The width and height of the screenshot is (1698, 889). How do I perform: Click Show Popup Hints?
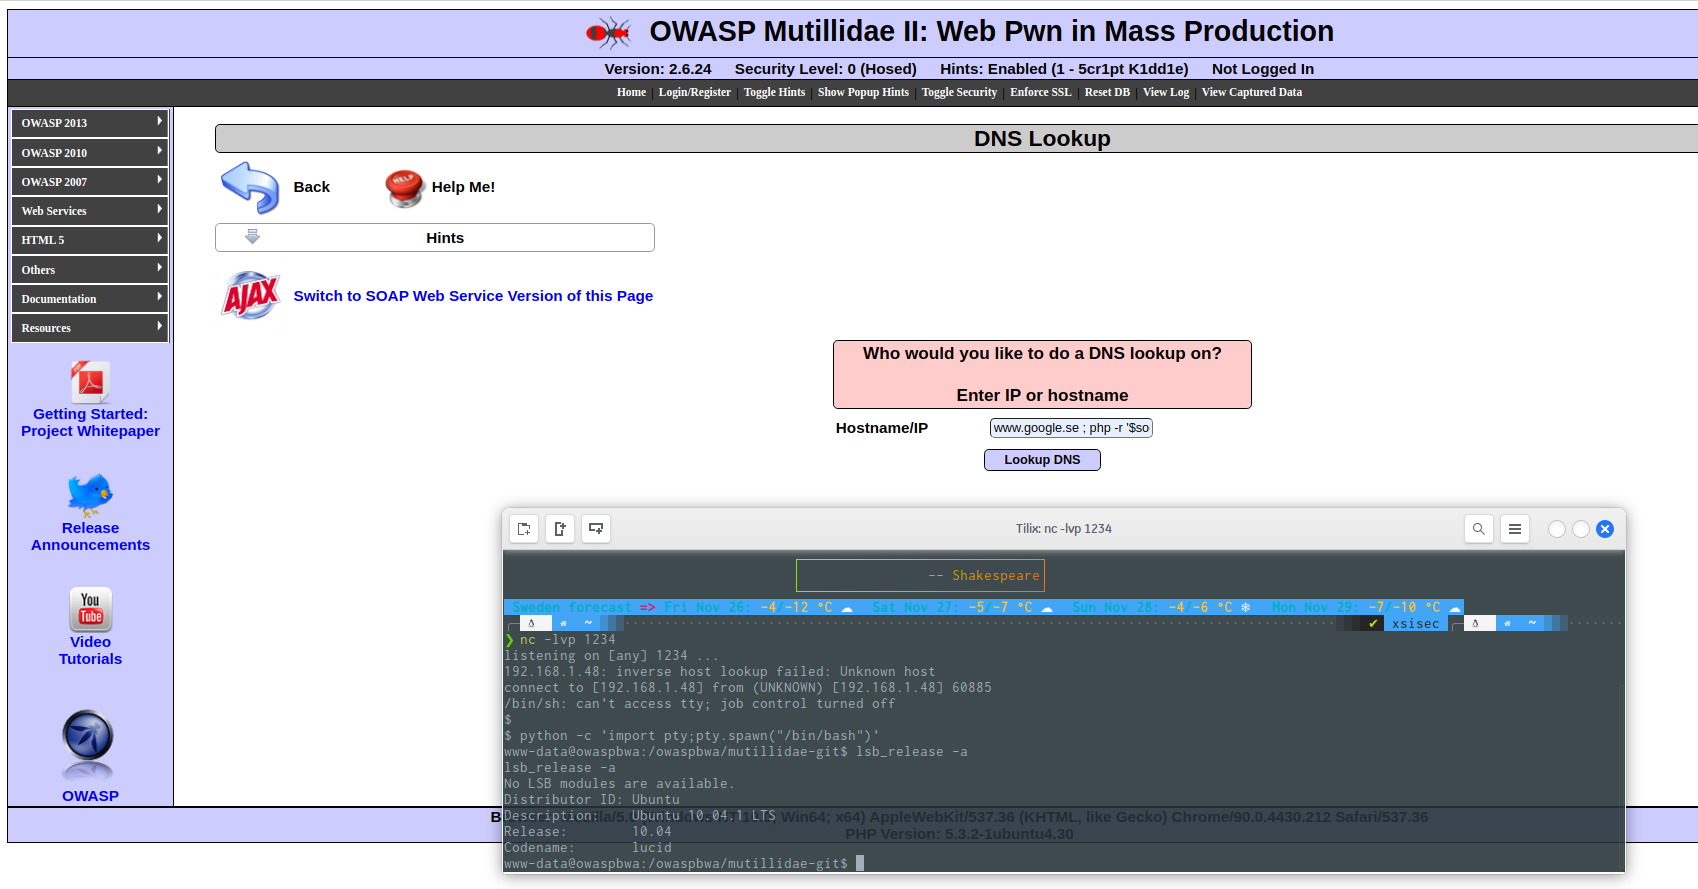863,92
